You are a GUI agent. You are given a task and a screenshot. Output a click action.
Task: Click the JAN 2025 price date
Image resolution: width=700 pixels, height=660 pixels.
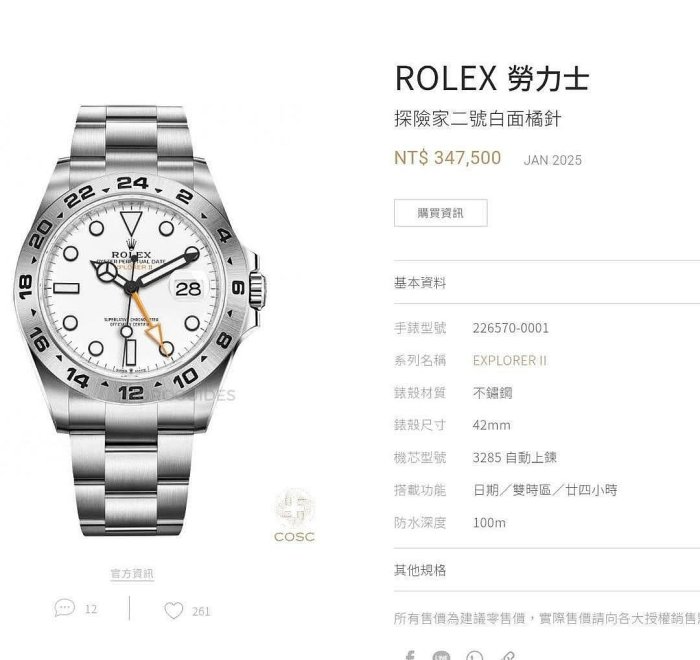pos(553,160)
